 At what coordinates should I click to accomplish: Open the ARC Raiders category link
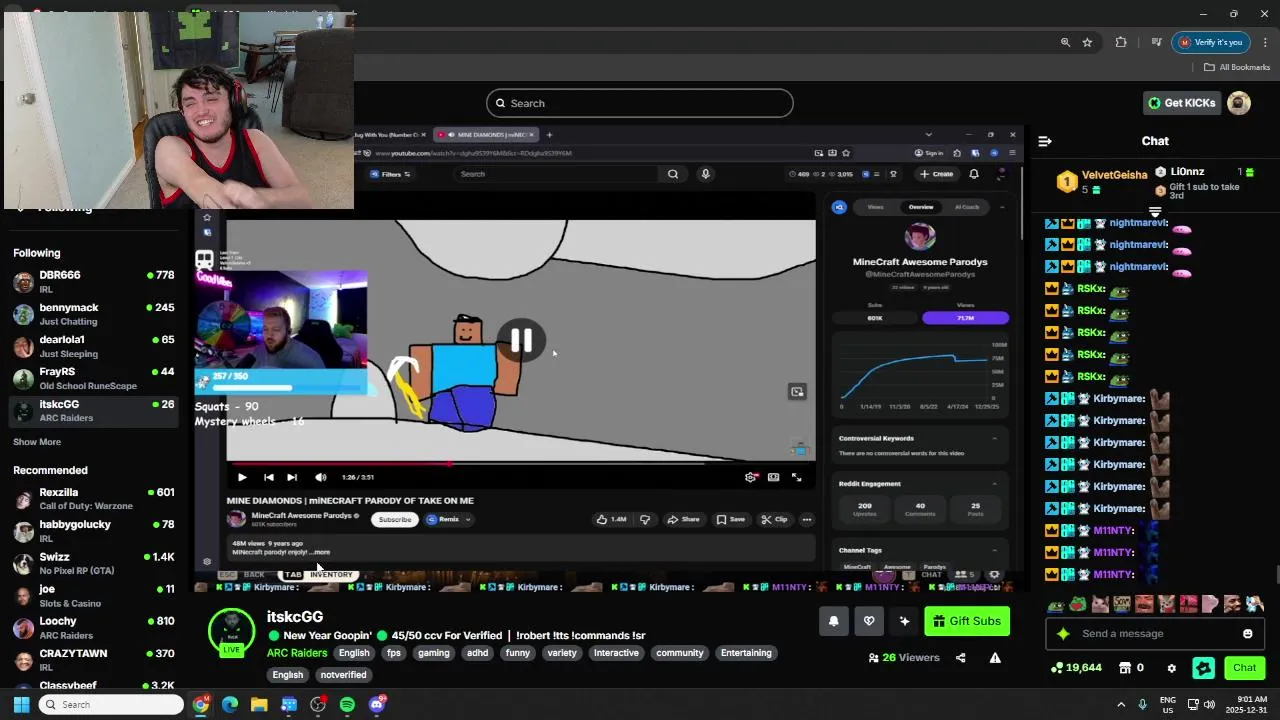(x=297, y=653)
